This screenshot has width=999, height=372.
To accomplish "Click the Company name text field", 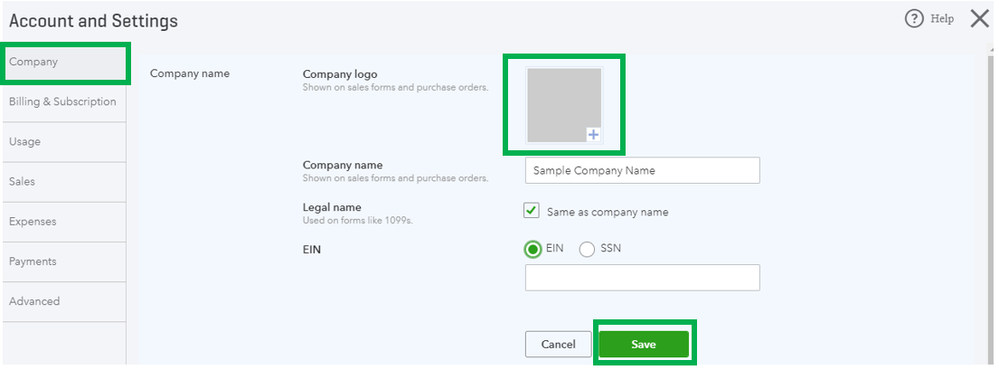I will pos(642,171).
